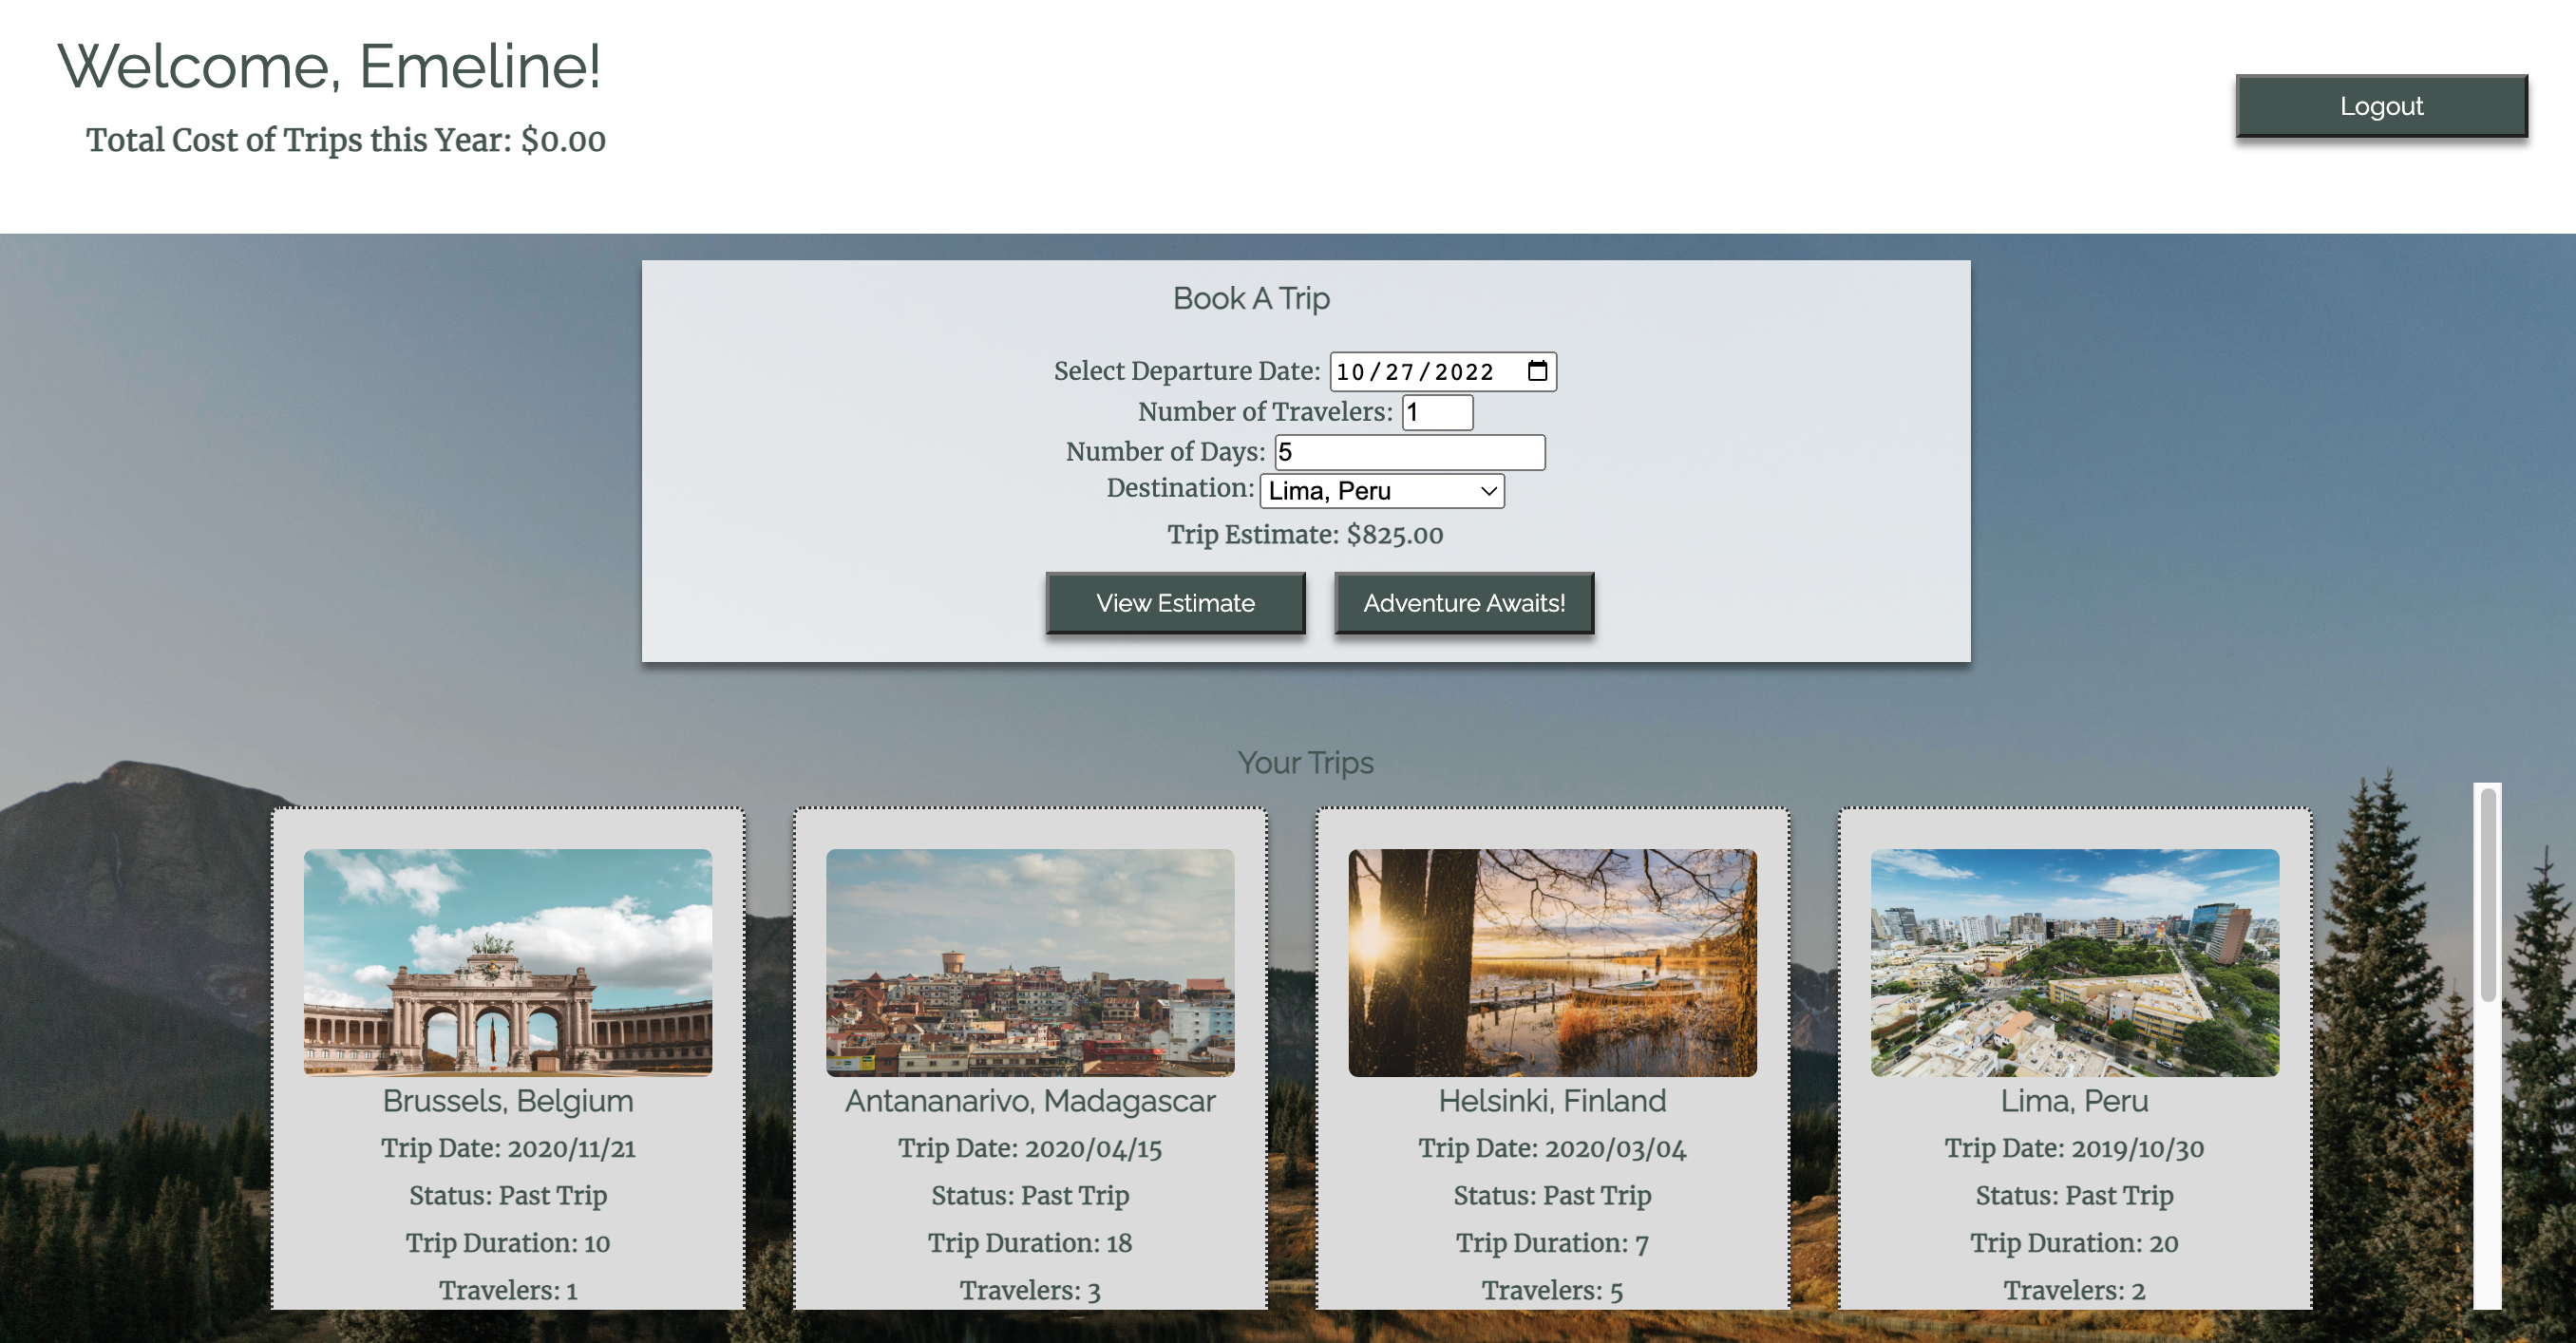Open the Destination dropdown showing Lima, Peru
Viewport: 2576px width, 1343px height.
(x=1382, y=491)
